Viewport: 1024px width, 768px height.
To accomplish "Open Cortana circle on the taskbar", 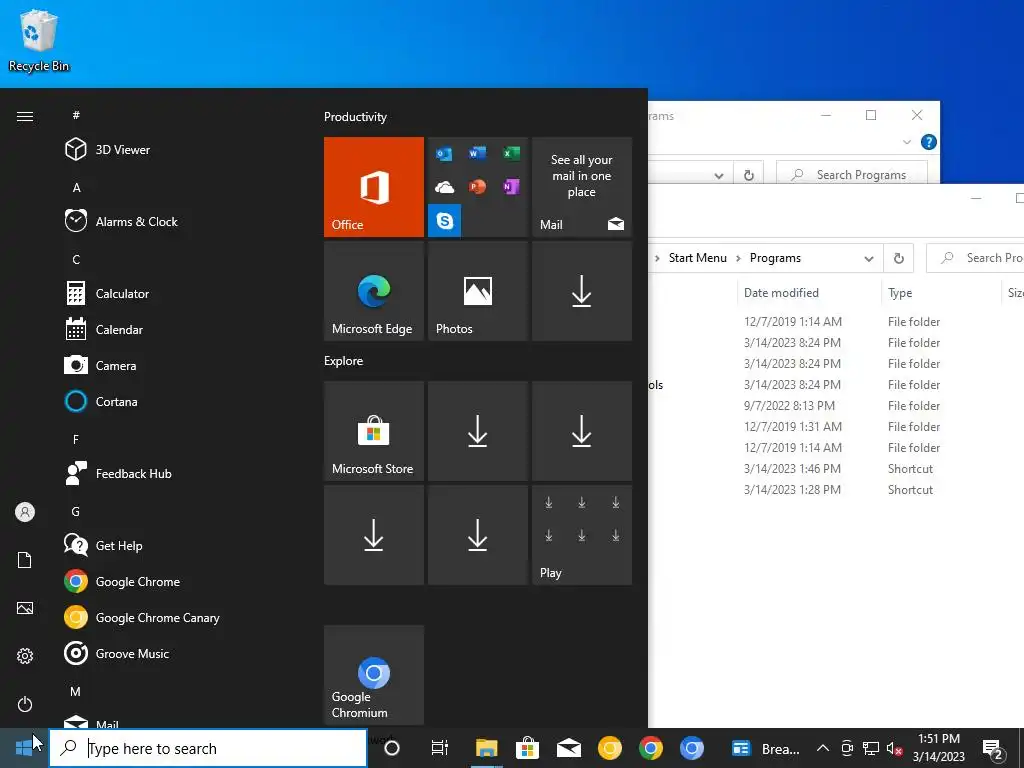I will click(392, 748).
